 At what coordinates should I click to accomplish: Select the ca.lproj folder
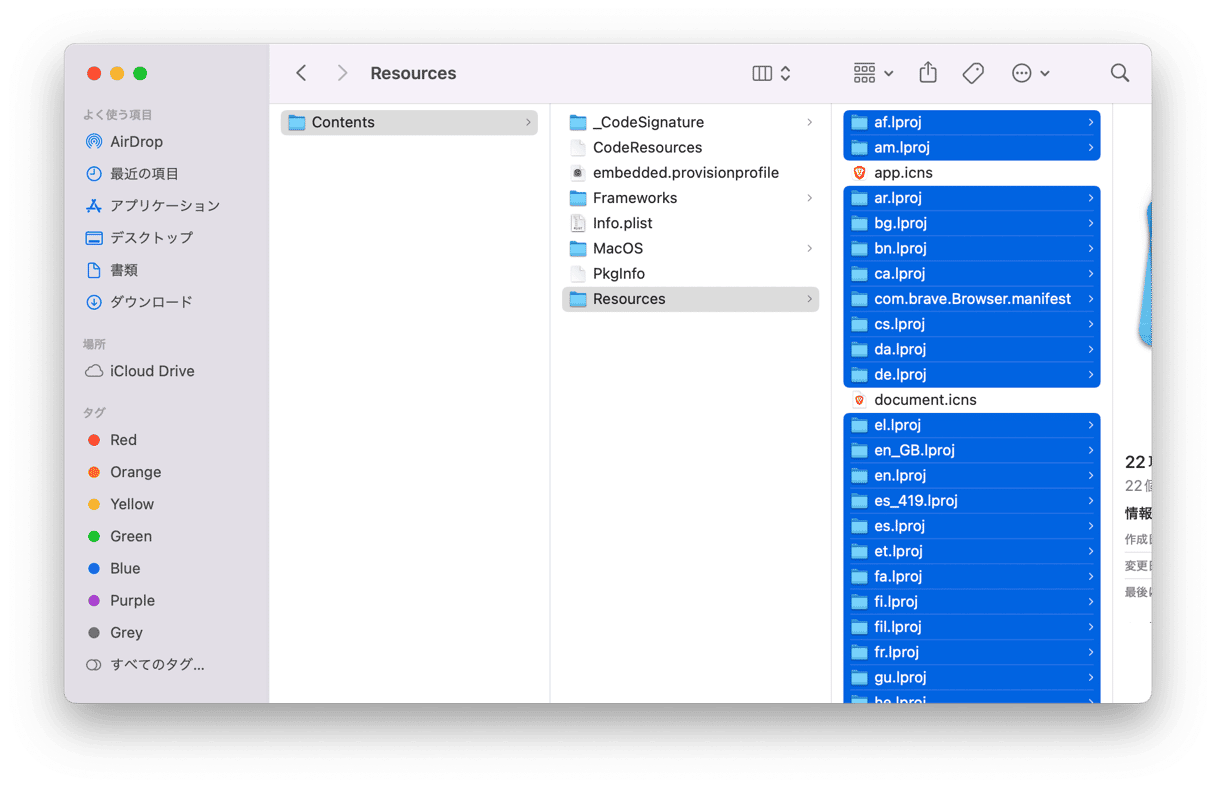tap(972, 274)
